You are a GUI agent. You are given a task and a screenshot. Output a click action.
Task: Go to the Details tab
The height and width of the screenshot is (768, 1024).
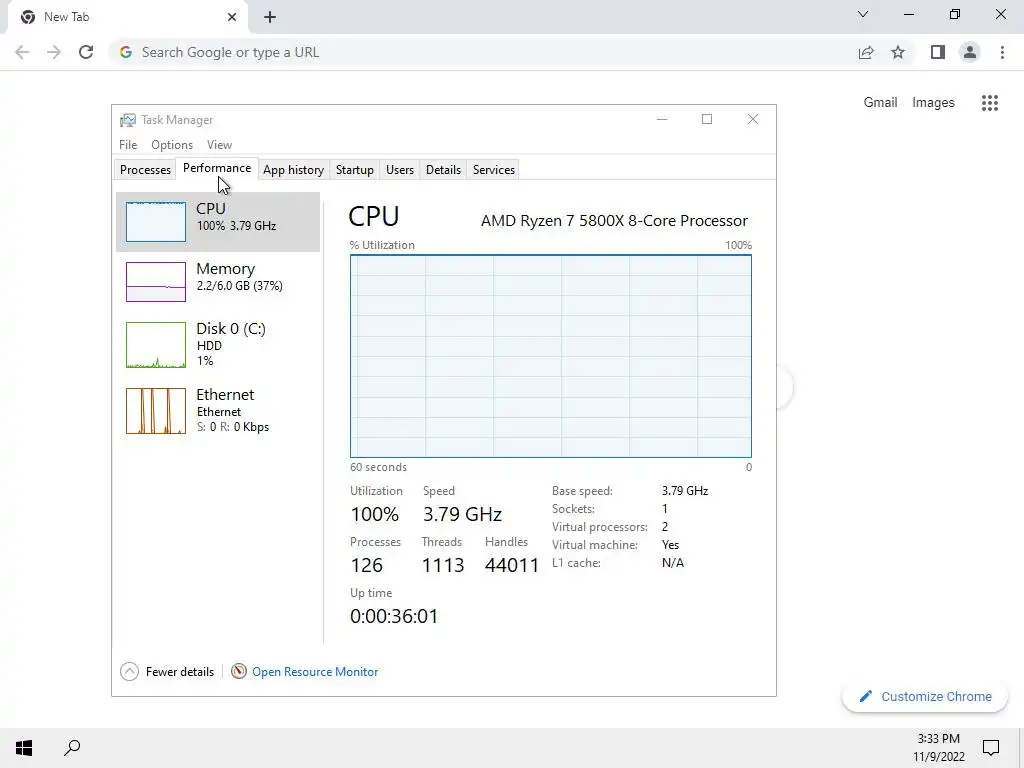point(443,170)
